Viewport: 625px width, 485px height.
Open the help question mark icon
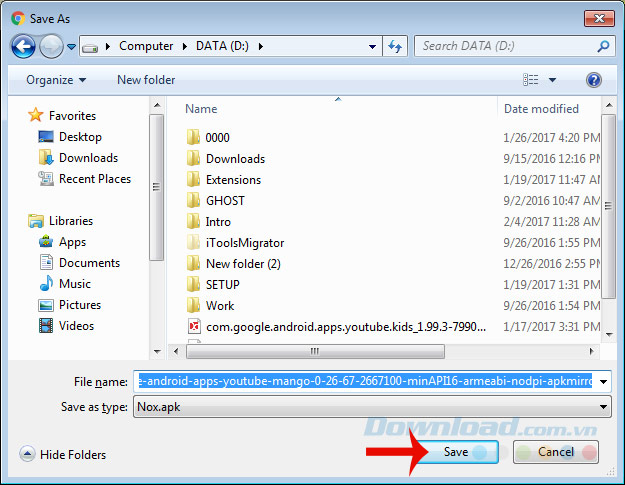tap(593, 80)
